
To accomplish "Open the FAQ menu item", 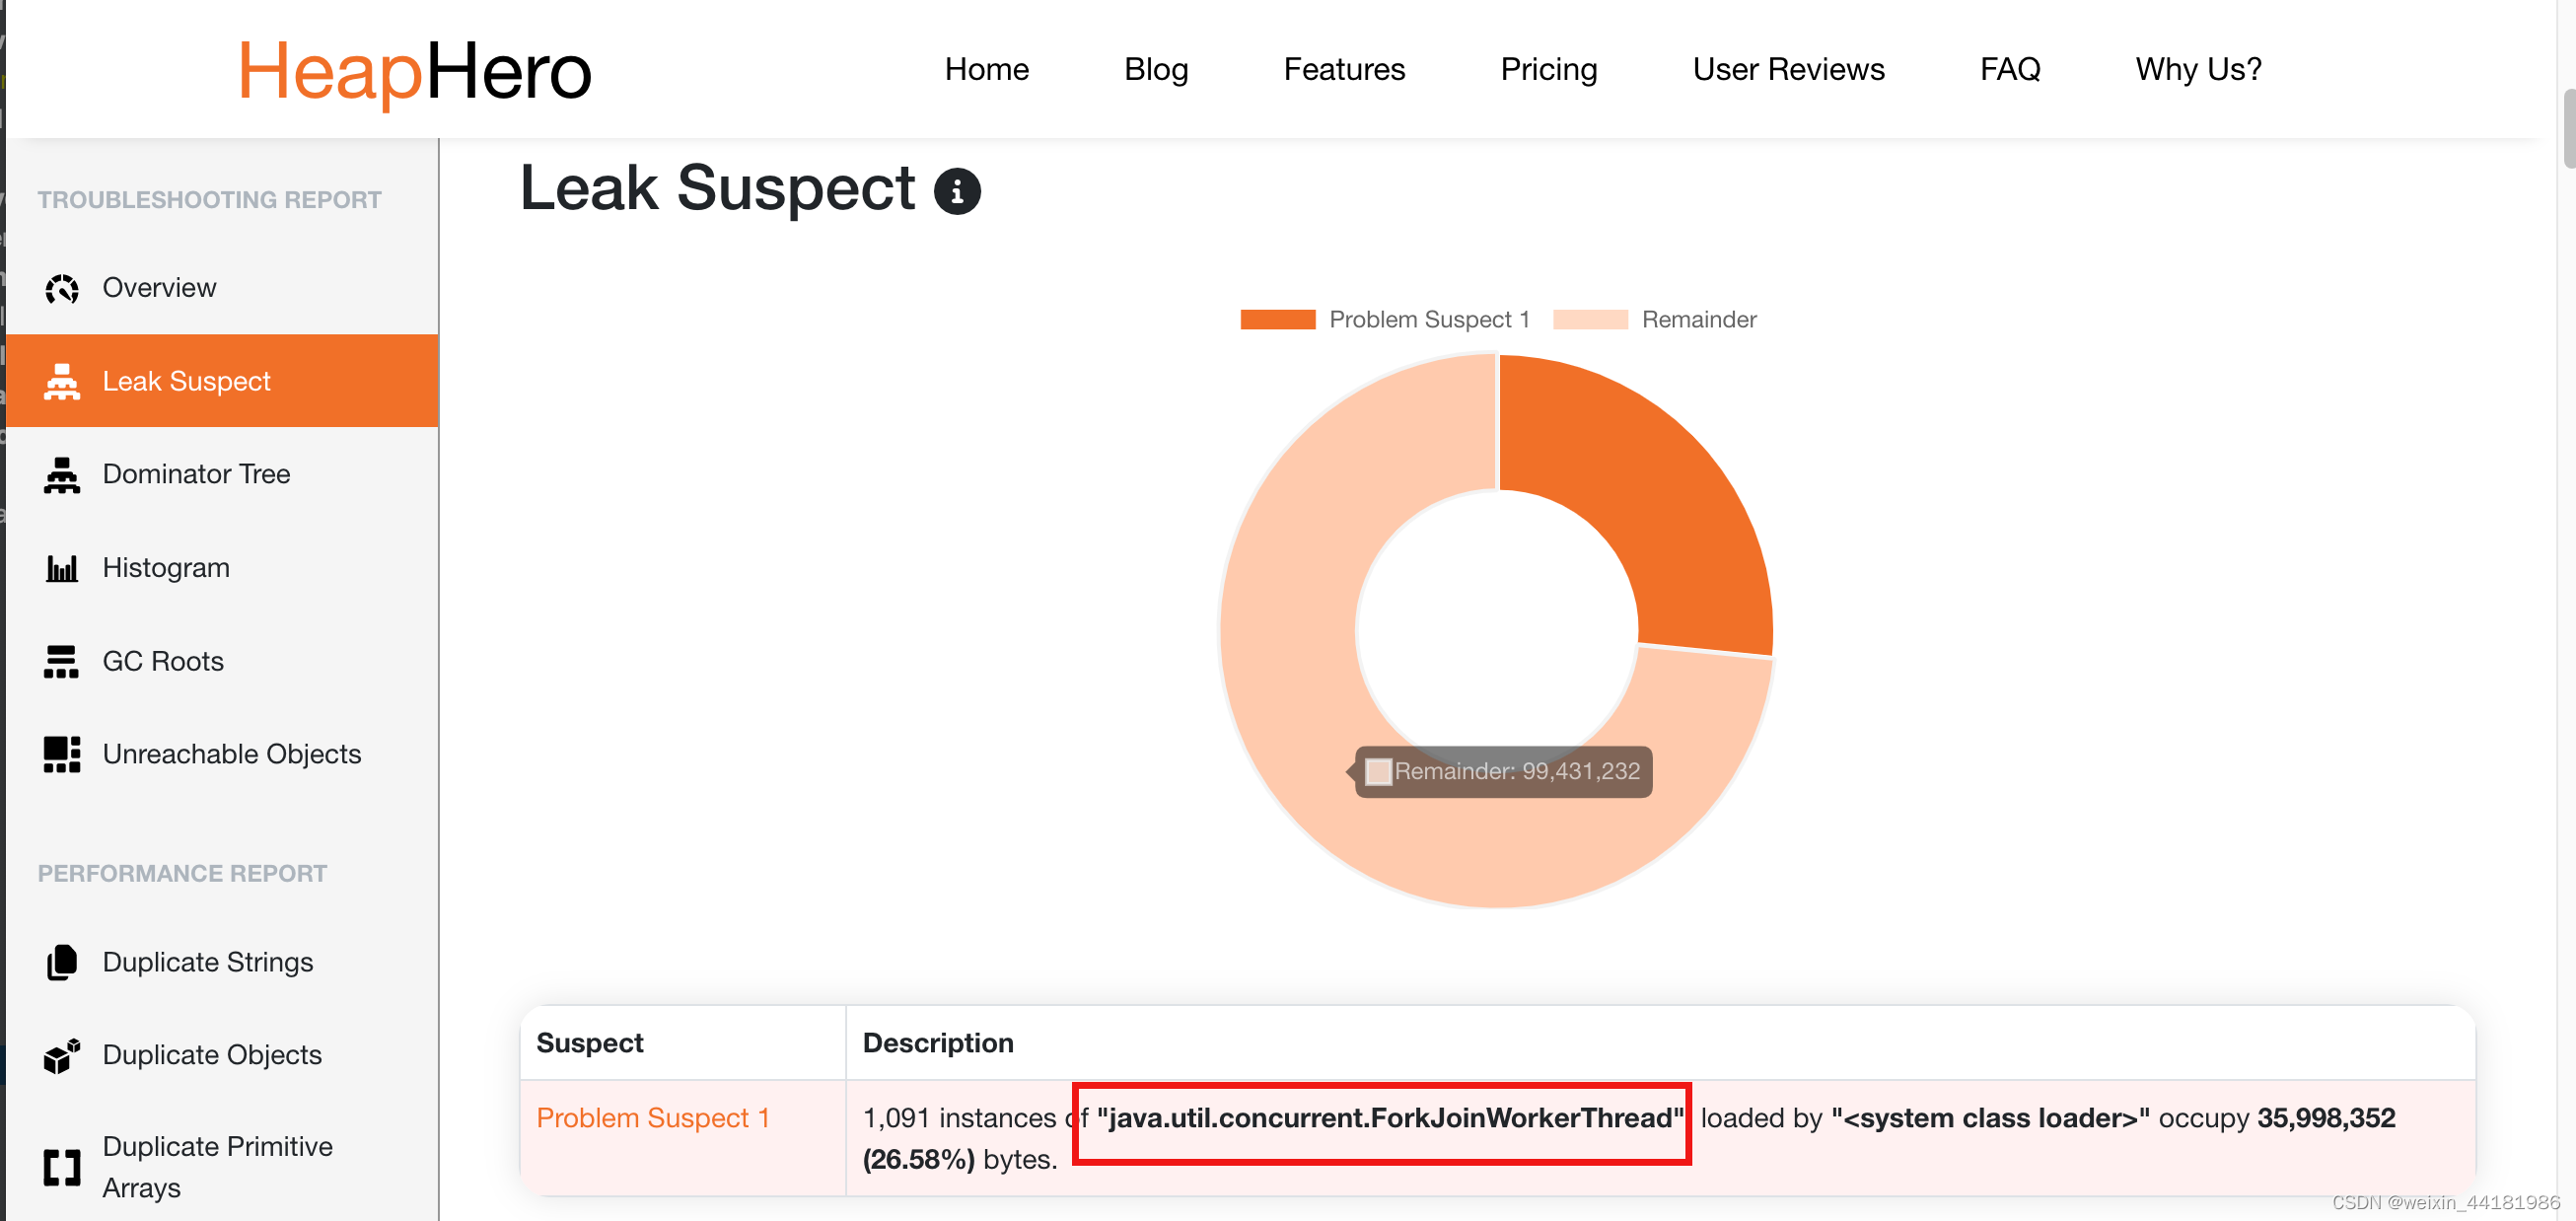I will tap(2009, 69).
